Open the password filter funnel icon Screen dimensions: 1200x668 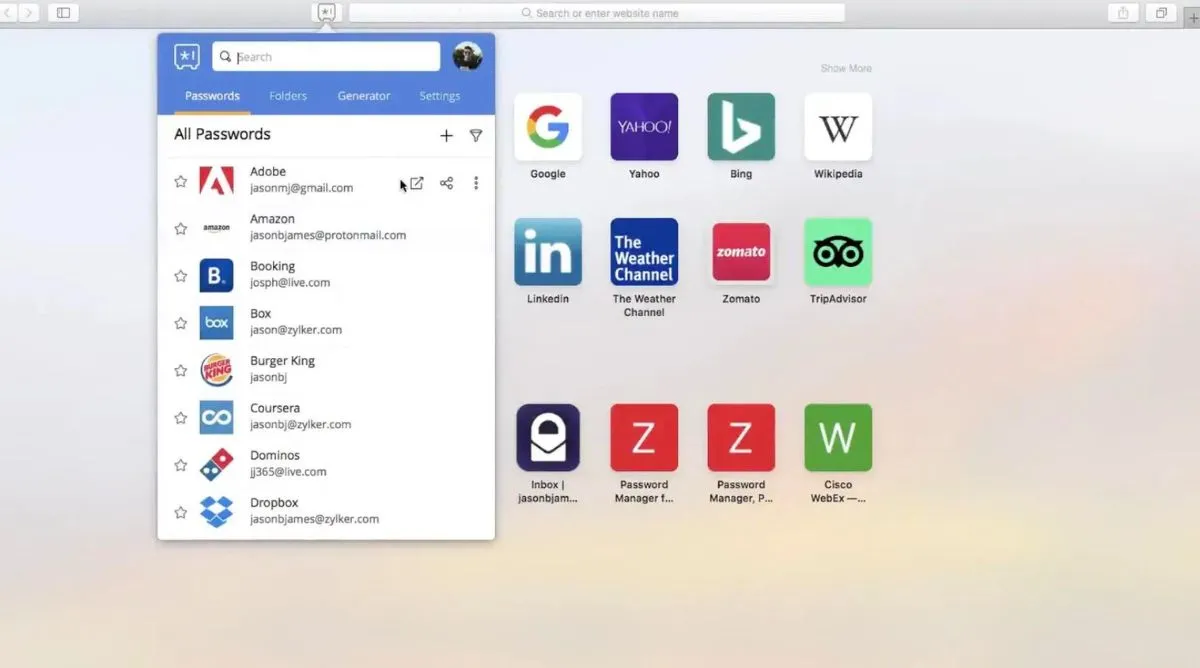coord(476,136)
